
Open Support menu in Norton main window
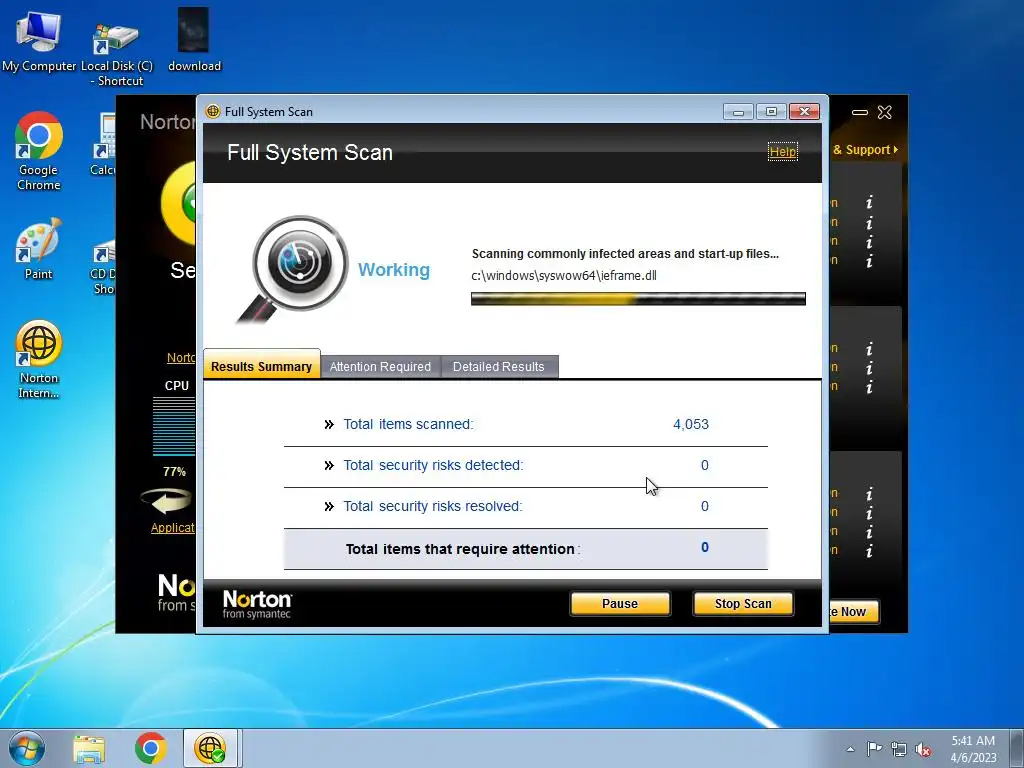(865, 150)
